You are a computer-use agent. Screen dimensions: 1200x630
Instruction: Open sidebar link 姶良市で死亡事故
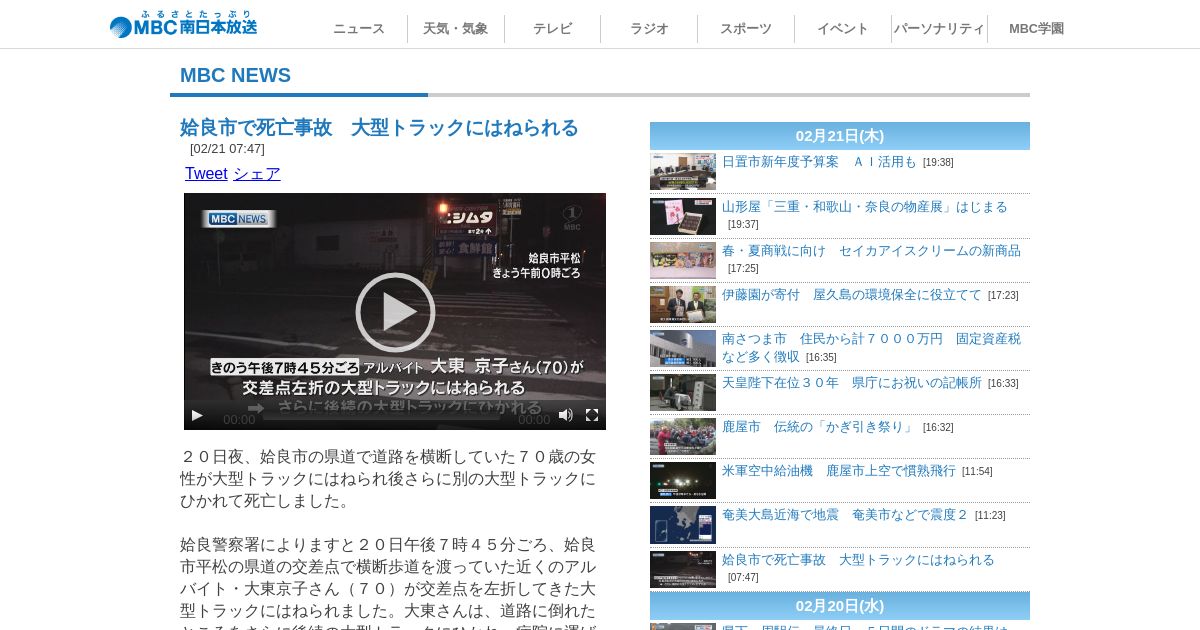[858, 560]
